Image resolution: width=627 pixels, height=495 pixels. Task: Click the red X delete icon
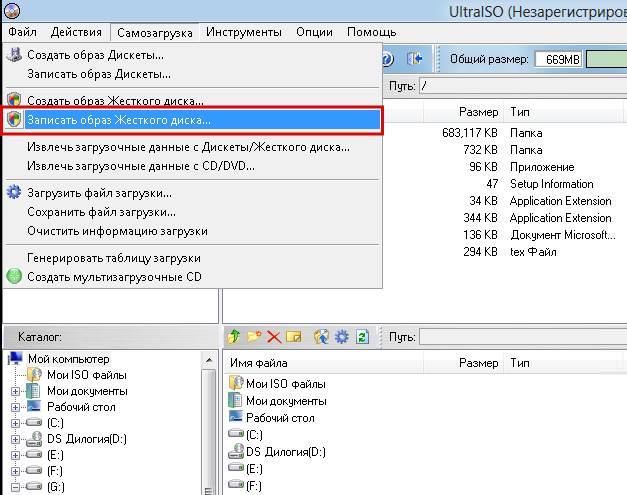(274, 337)
